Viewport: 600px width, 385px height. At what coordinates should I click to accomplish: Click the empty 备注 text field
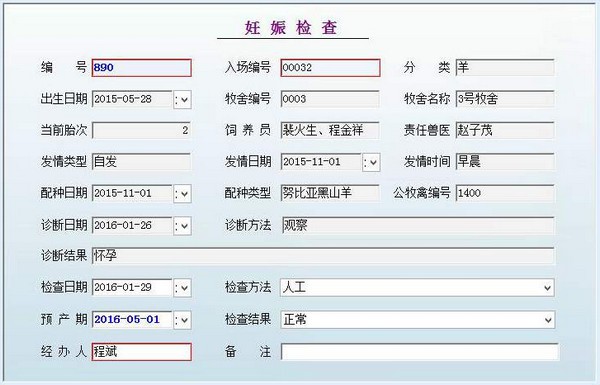pos(420,352)
